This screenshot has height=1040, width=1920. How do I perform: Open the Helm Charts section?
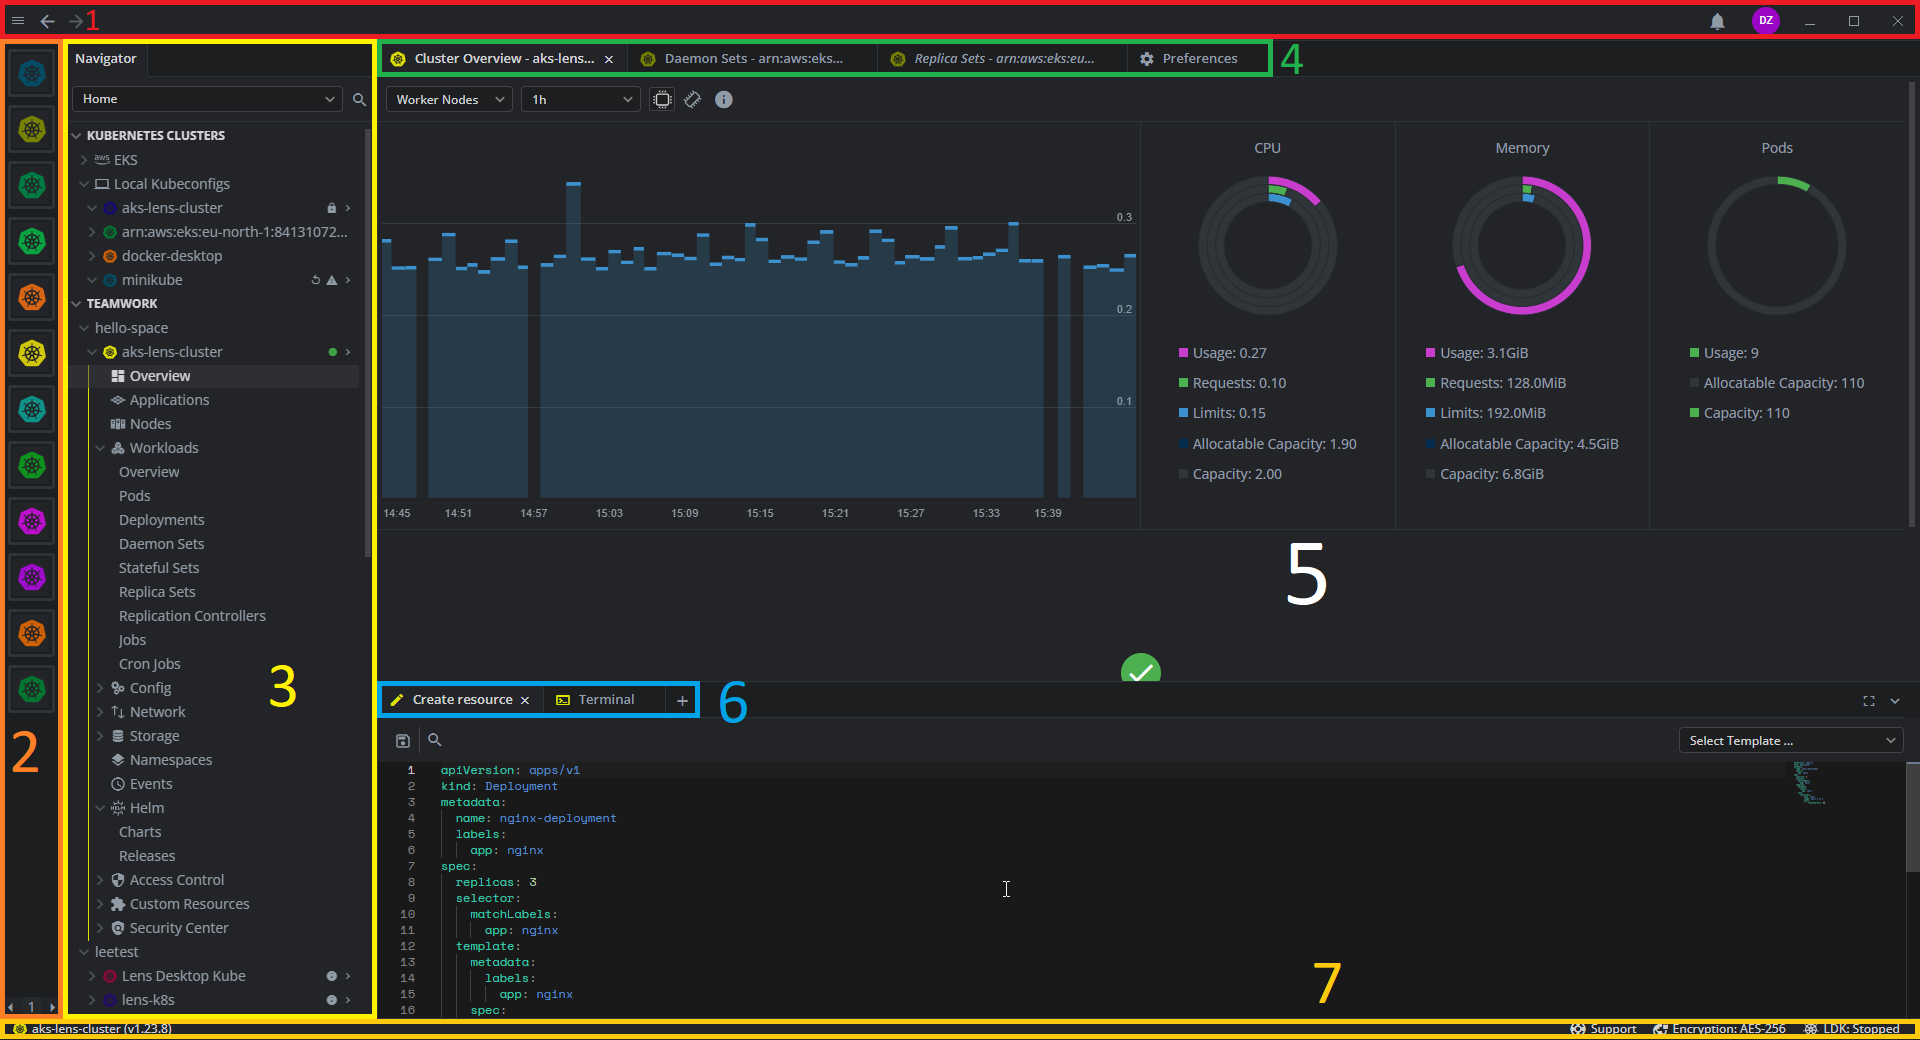(x=140, y=831)
